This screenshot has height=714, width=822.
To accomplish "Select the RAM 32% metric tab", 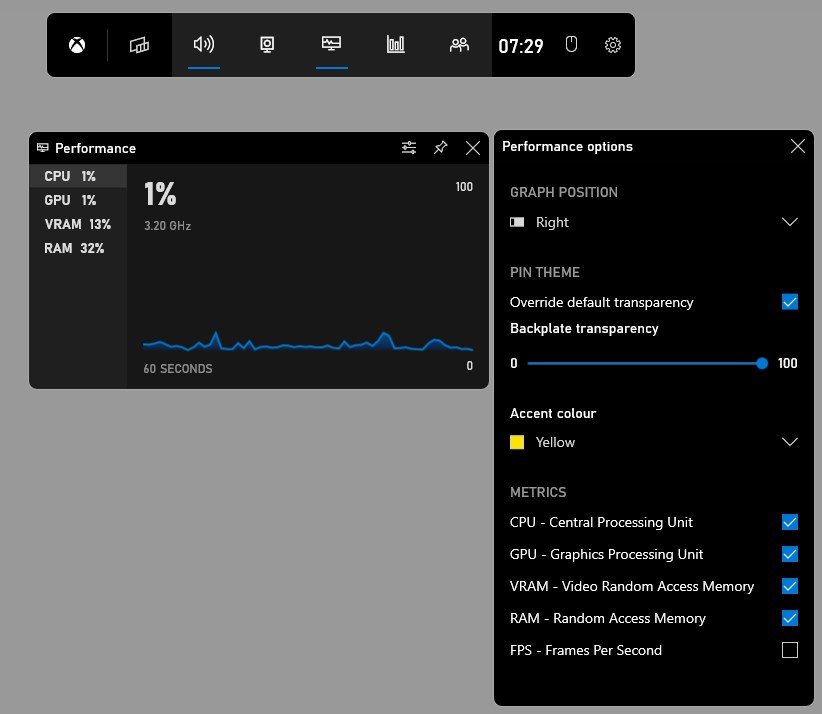I will click(78, 248).
